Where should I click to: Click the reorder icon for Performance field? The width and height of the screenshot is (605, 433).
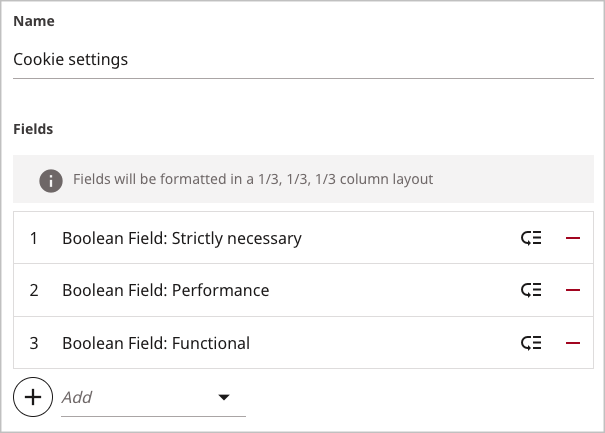click(x=531, y=290)
